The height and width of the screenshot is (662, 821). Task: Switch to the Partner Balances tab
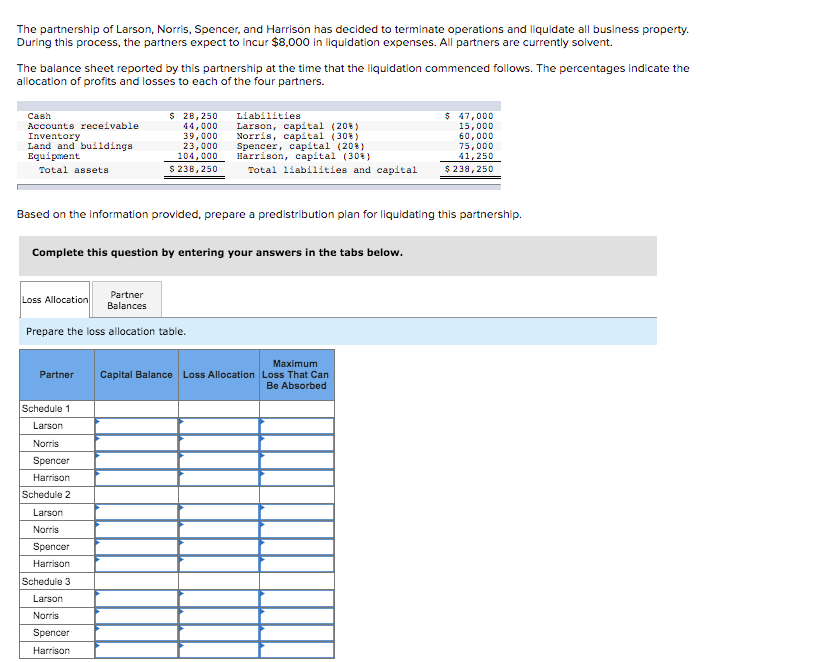pyautogui.click(x=126, y=298)
